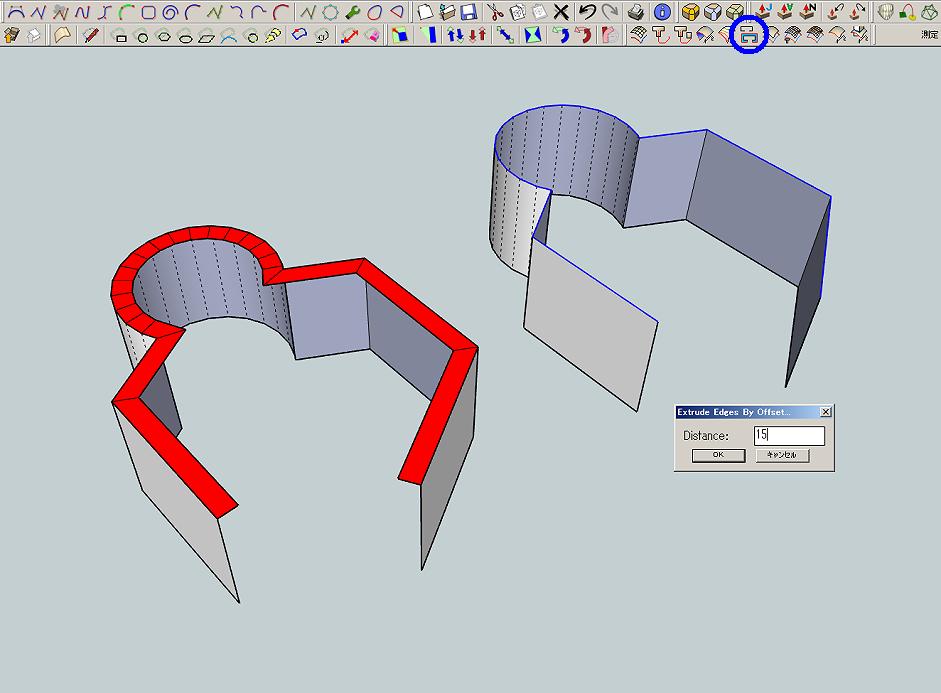This screenshot has width=941, height=693.
Task: Open a file with the folder icon
Action: 446,11
